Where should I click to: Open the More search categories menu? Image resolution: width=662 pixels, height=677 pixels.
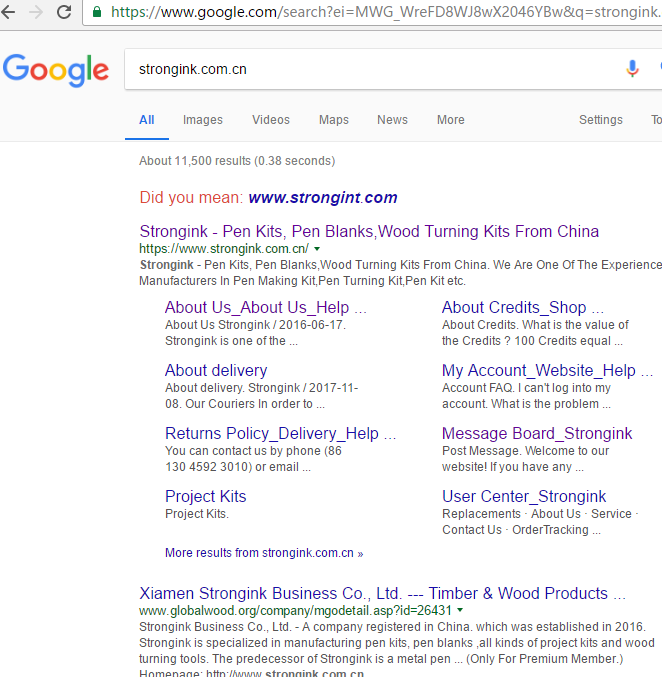pos(450,120)
